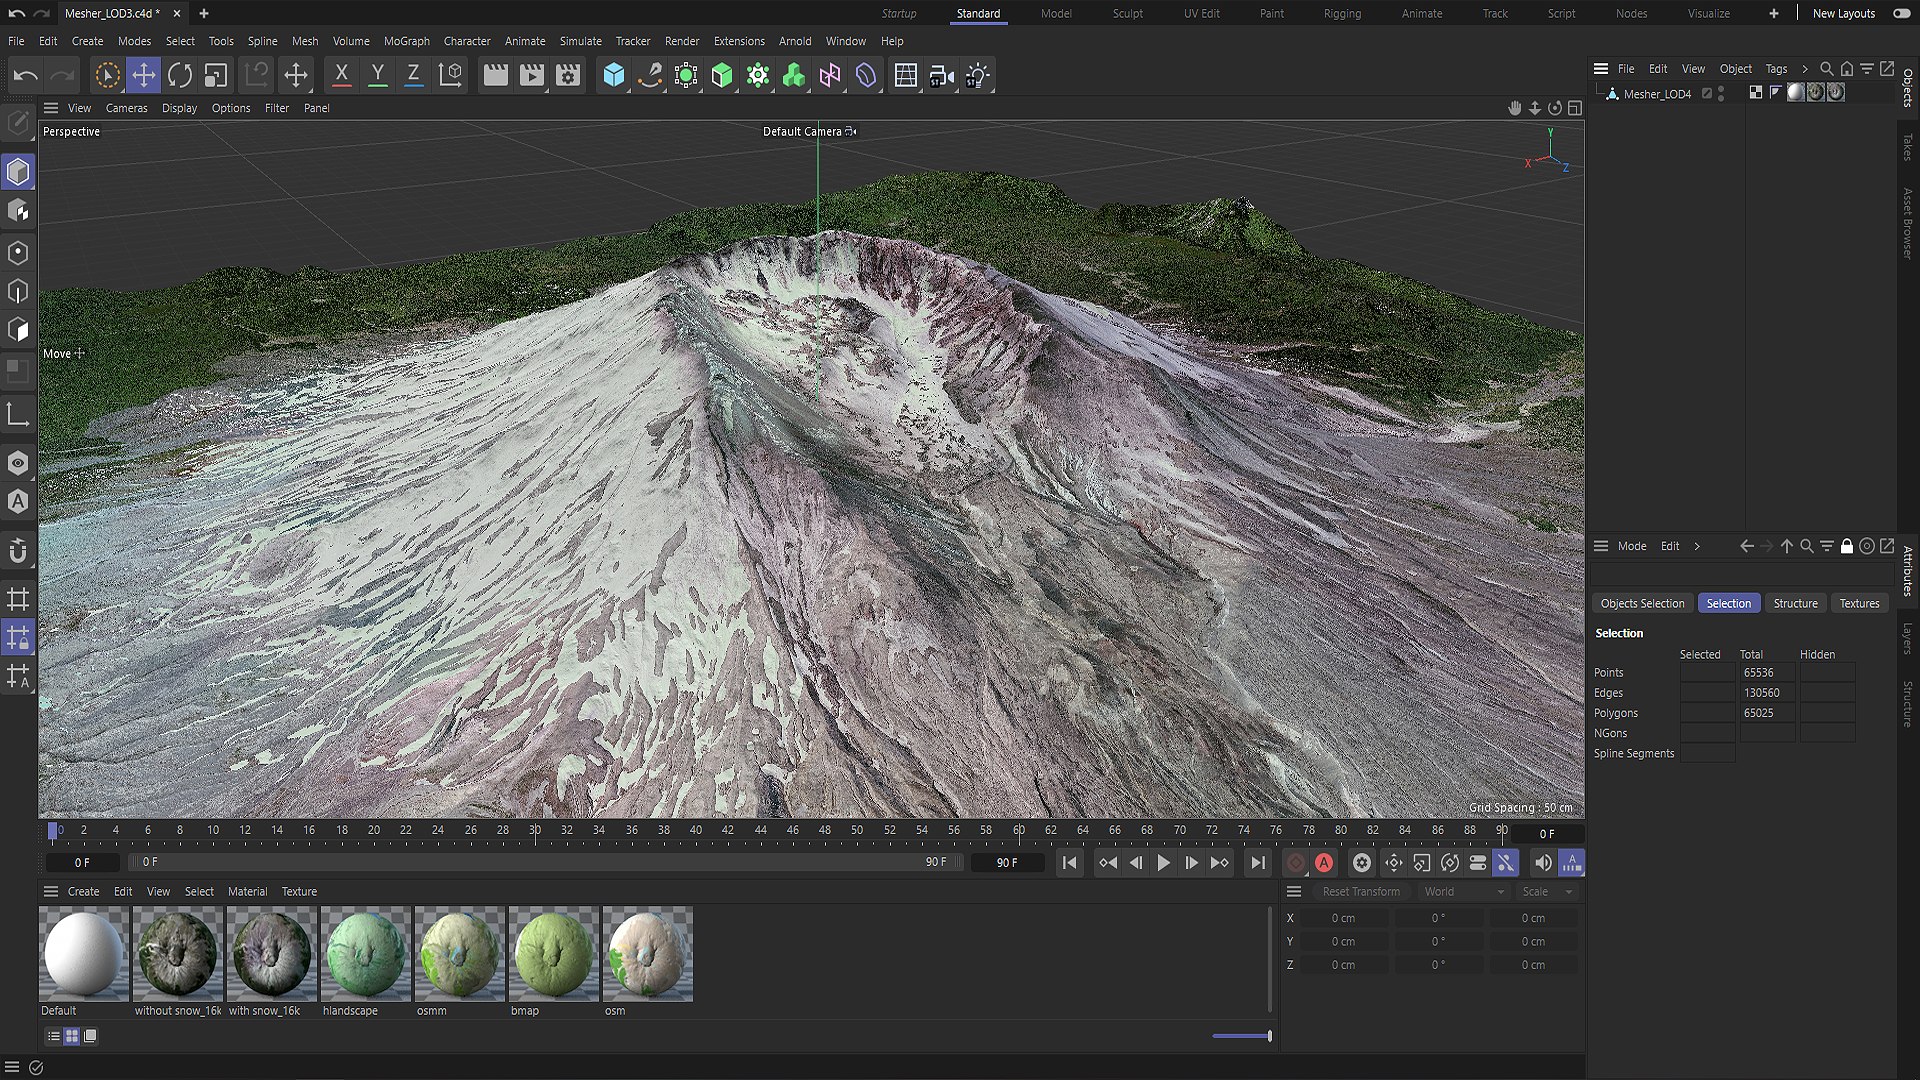1920x1080 pixels.
Task: Select the Move tool in top toolbar
Action: click(x=144, y=75)
